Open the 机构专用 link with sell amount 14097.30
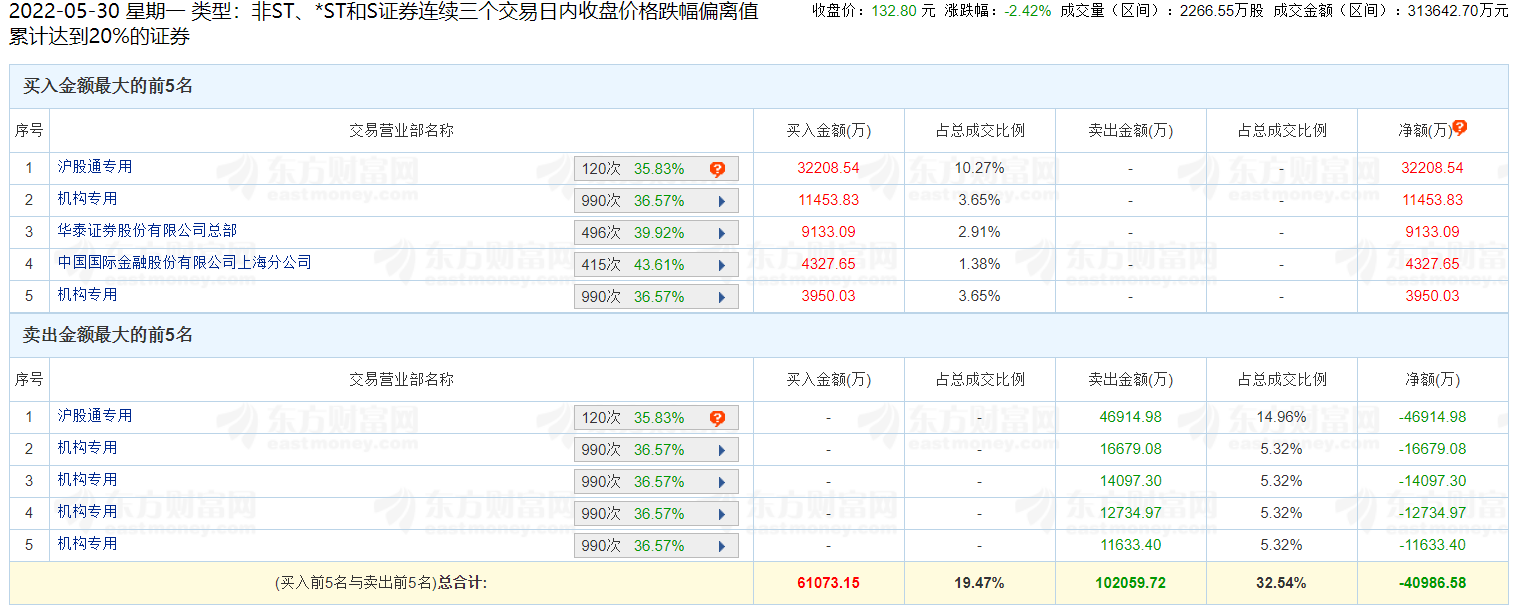Image resolution: width=1517 pixels, height=610 pixels. point(87,480)
